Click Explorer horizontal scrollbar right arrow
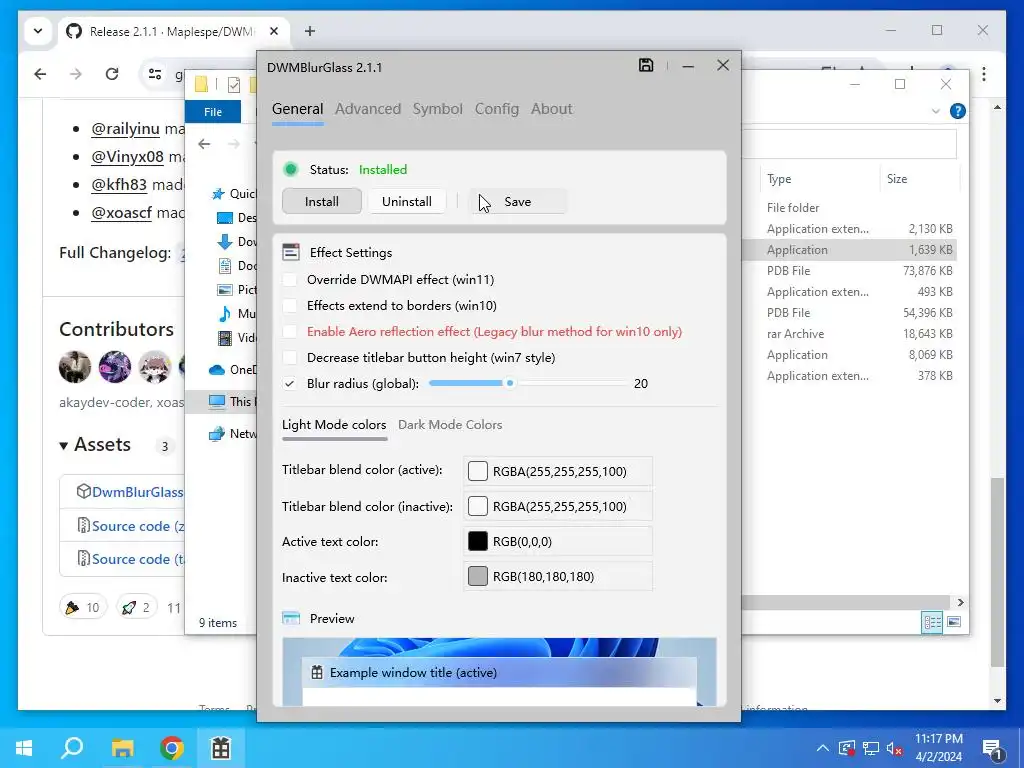This screenshot has width=1024, height=768. tap(960, 602)
